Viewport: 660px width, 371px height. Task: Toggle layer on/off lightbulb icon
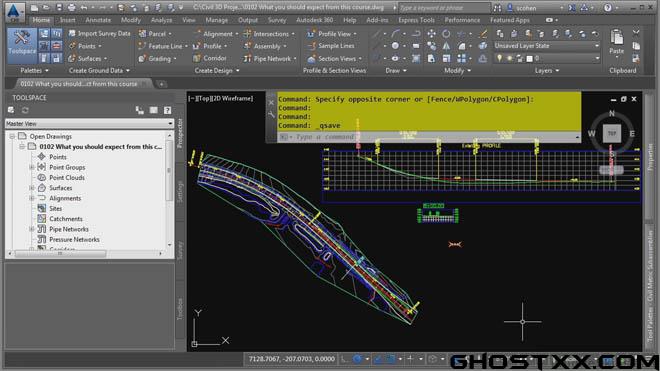coord(500,59)
